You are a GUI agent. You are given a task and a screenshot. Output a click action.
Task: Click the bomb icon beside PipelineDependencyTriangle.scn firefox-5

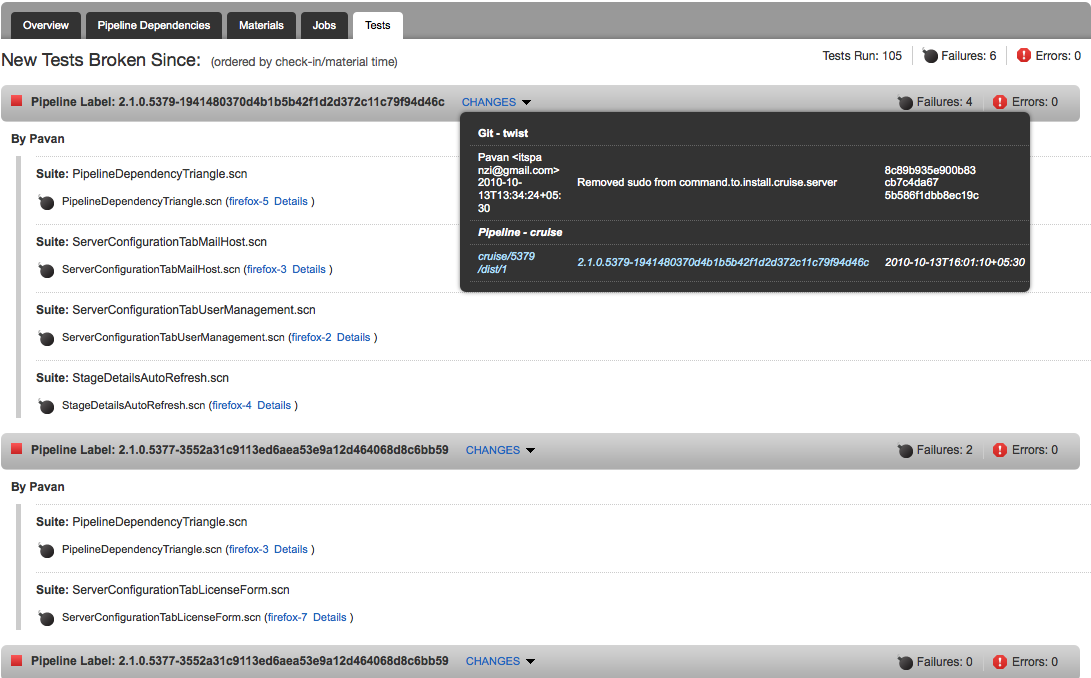pyautogui.click(x=46, y=202)
